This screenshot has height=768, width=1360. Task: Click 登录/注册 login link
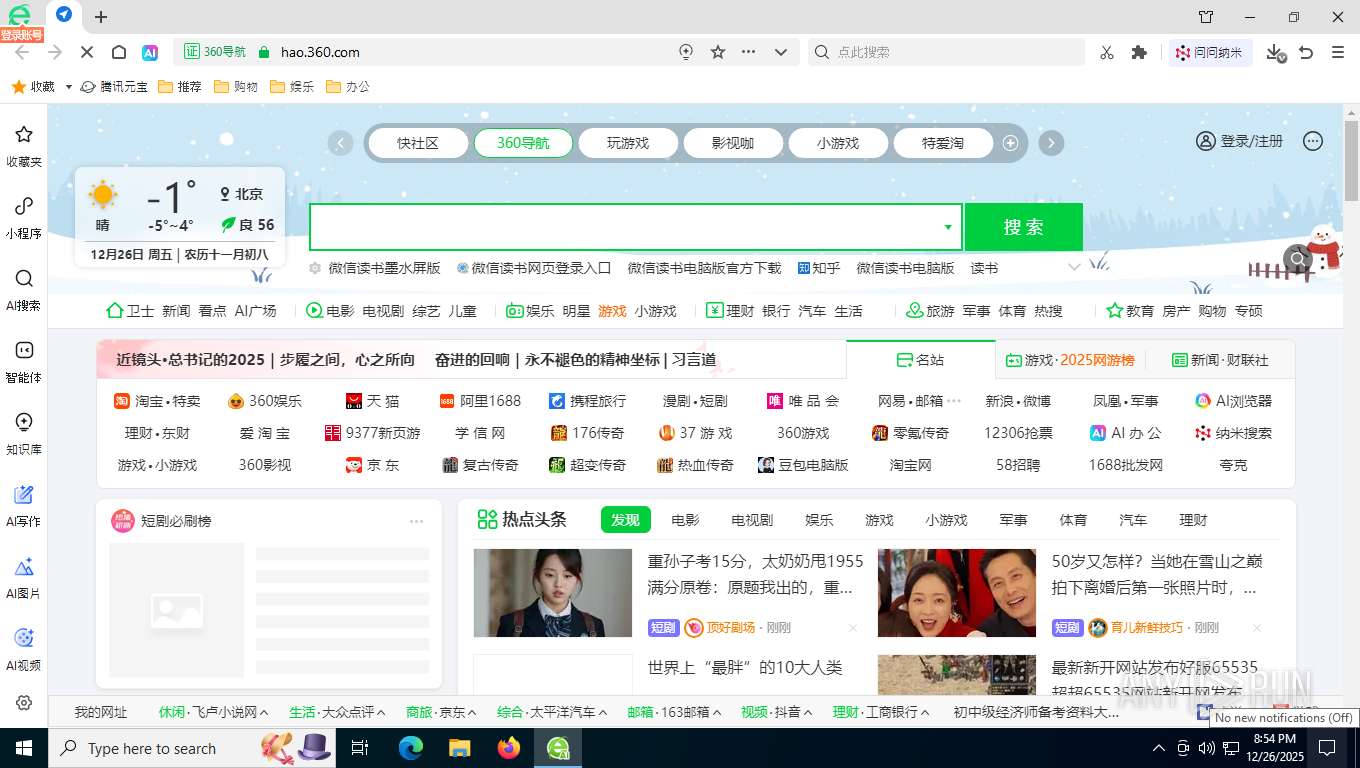(x=1240, y=141)
